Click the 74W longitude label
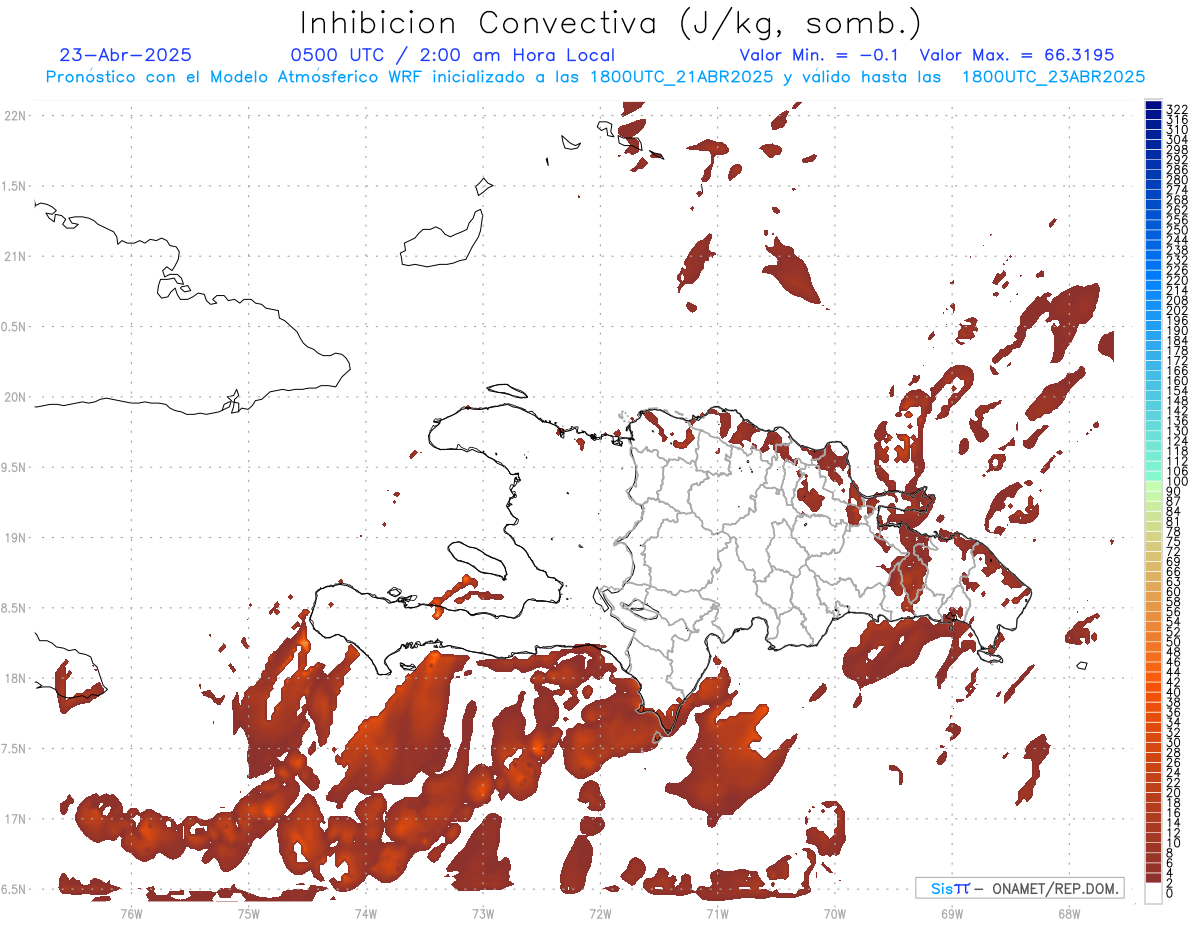1200x927 pixels. click(x=365, y=913)
